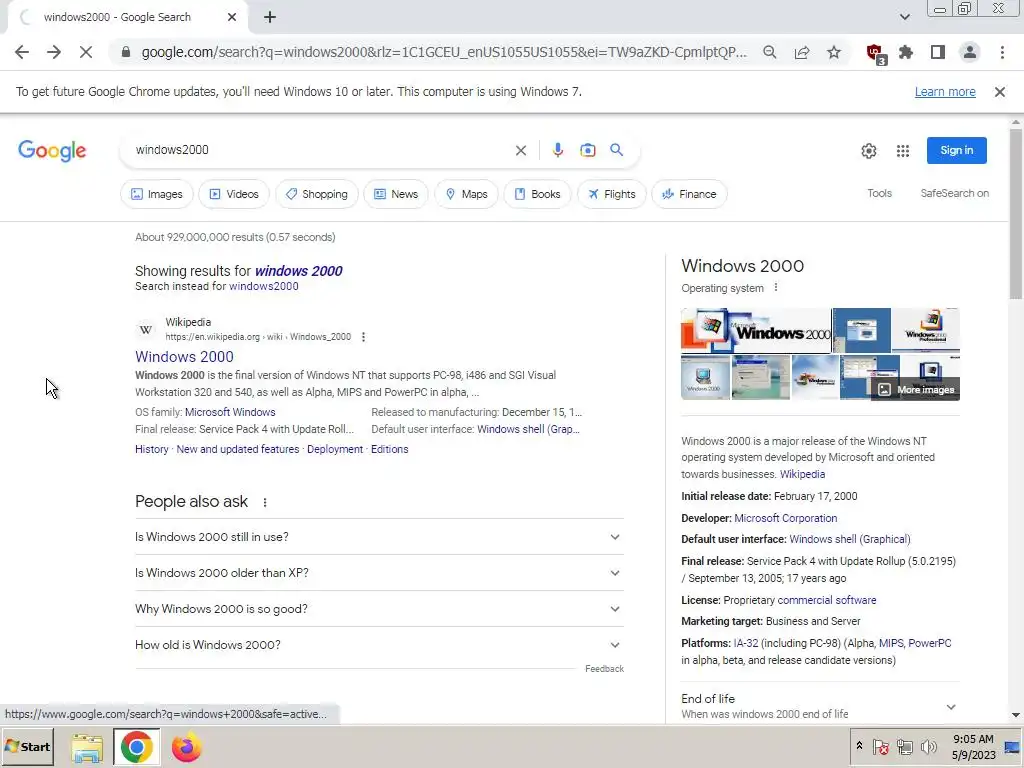Submit search with the magnifier icon
Viewport: 1024px width, 768px height.
point(616,150)
